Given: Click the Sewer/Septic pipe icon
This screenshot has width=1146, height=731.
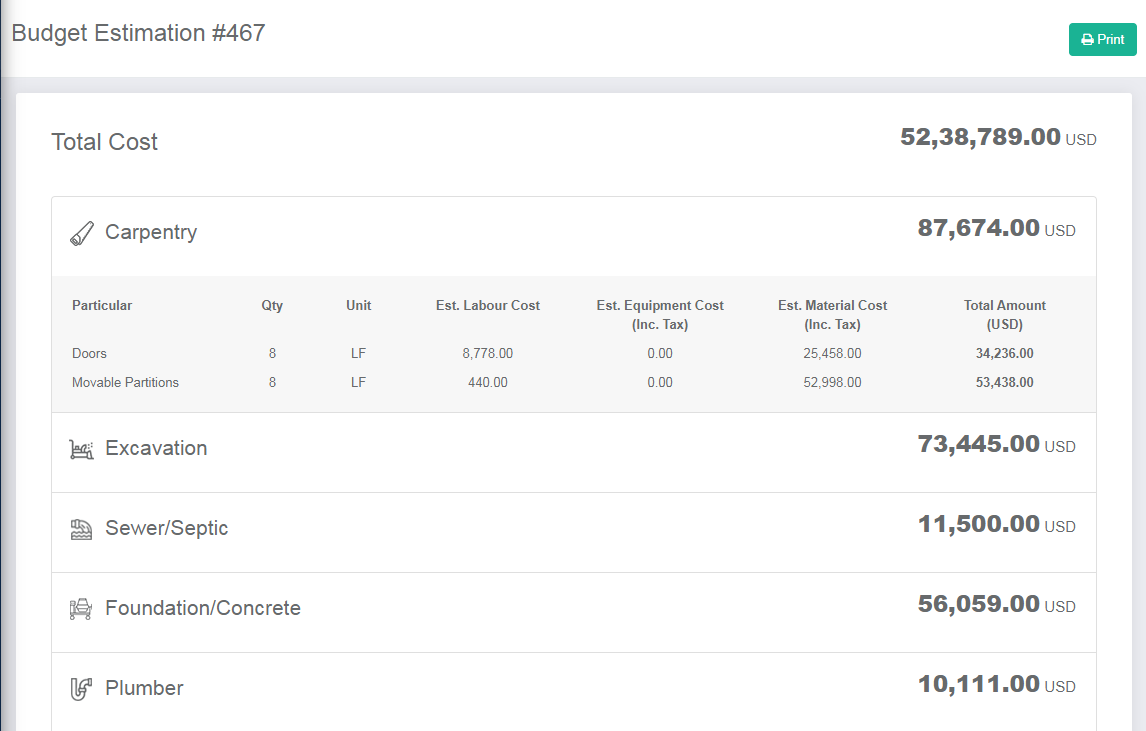Looking at the screenshot, I should click(82, 529).
